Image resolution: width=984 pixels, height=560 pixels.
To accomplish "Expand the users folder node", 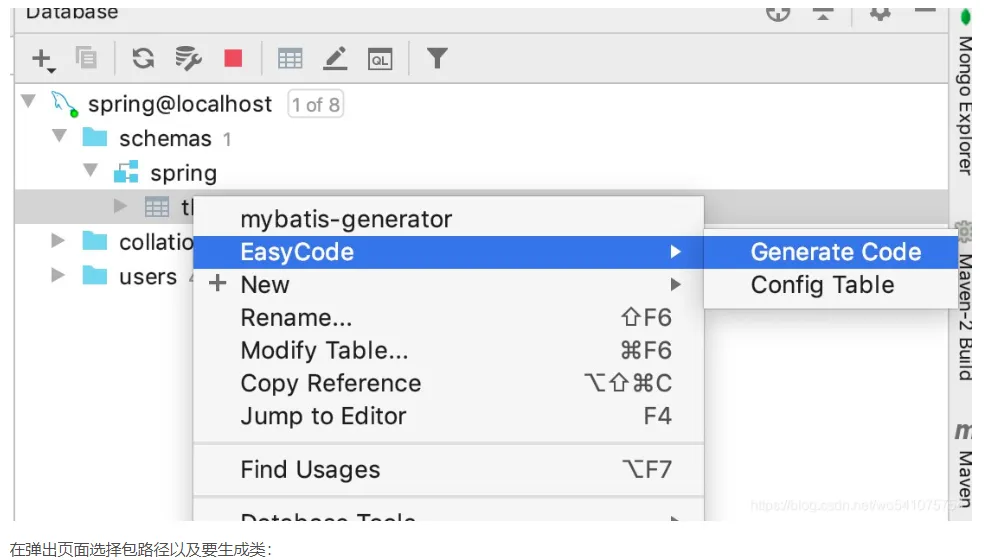I will point(59,275).
